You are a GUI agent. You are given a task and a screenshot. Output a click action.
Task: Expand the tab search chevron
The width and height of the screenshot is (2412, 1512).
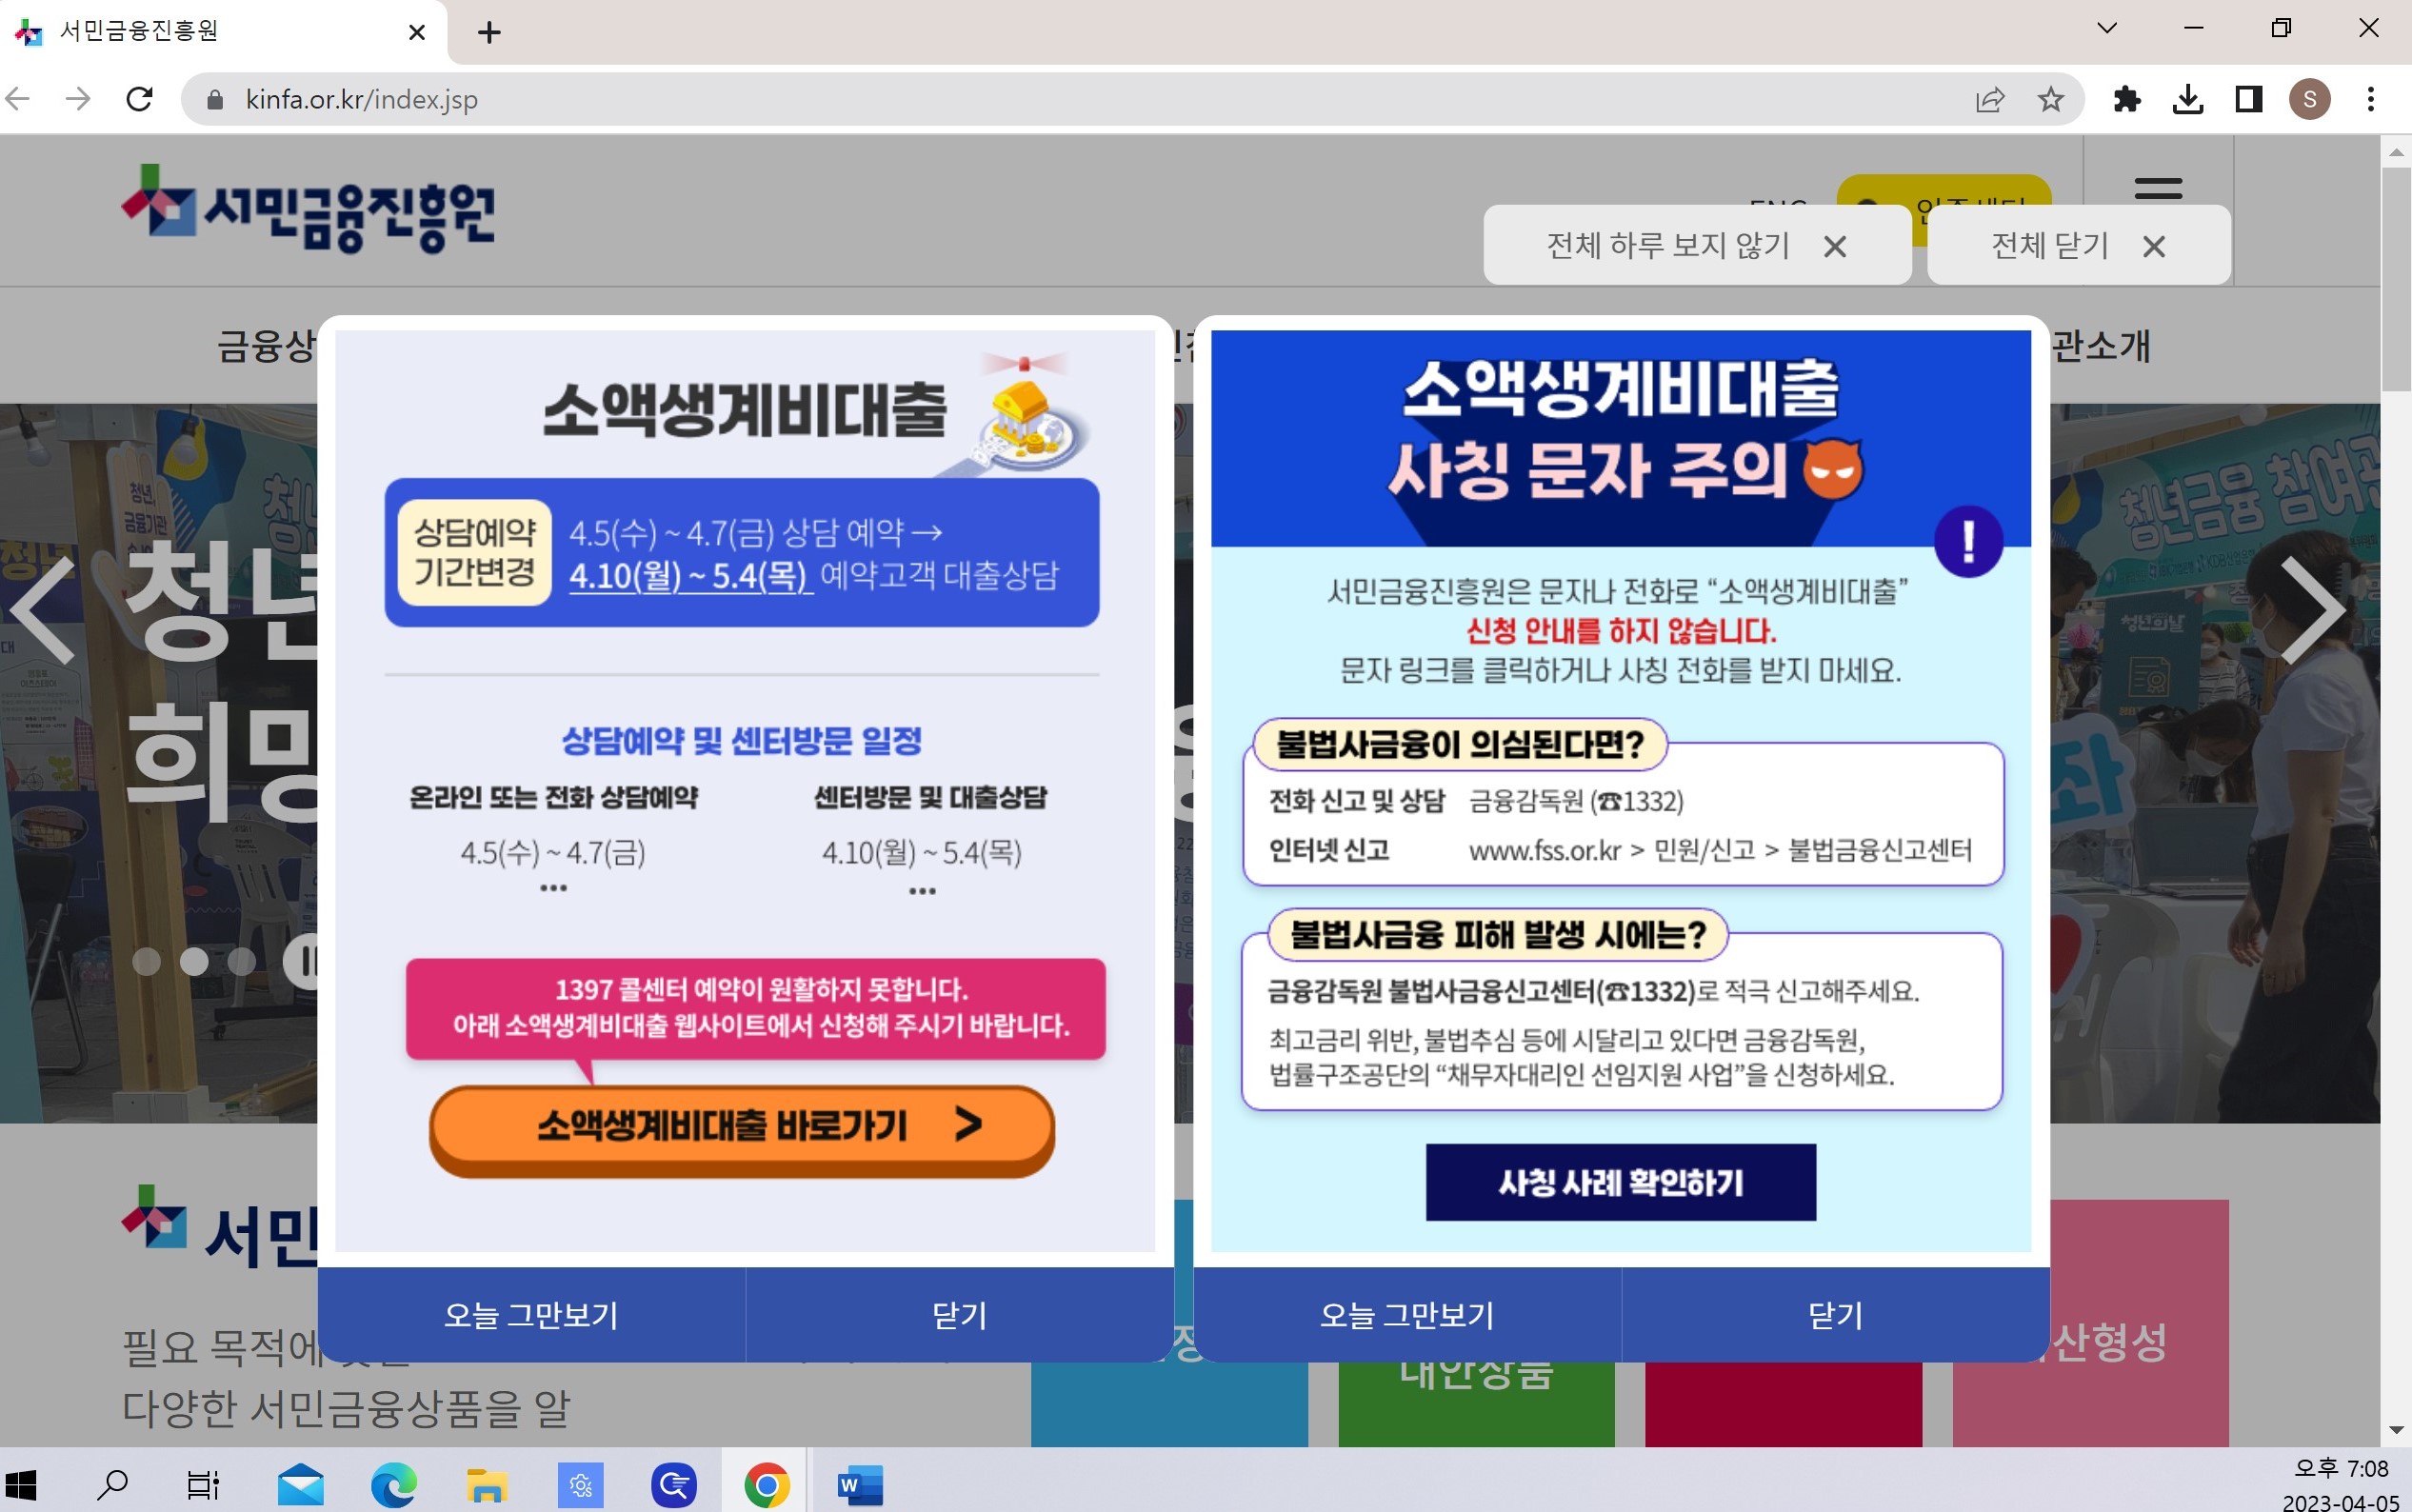click(2106, 28)
